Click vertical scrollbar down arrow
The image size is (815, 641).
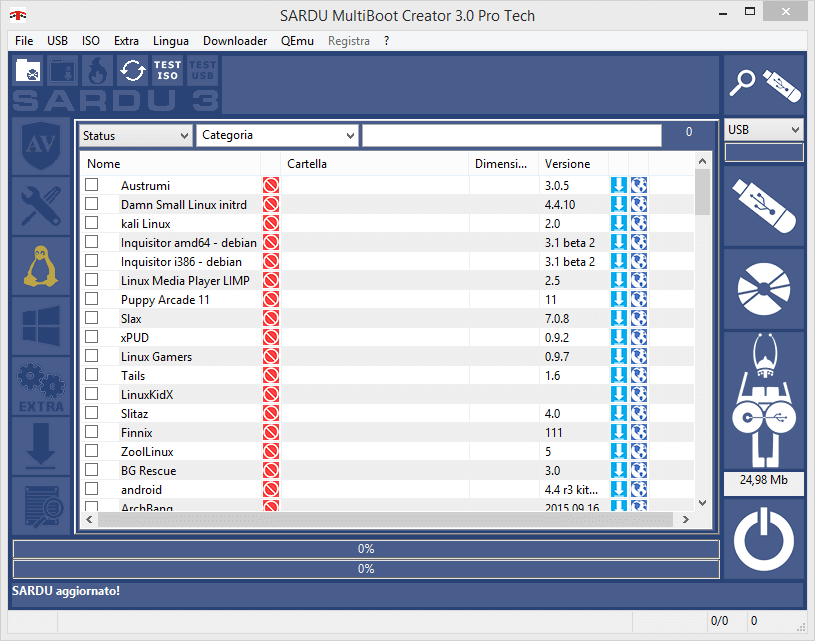(702, 503)
